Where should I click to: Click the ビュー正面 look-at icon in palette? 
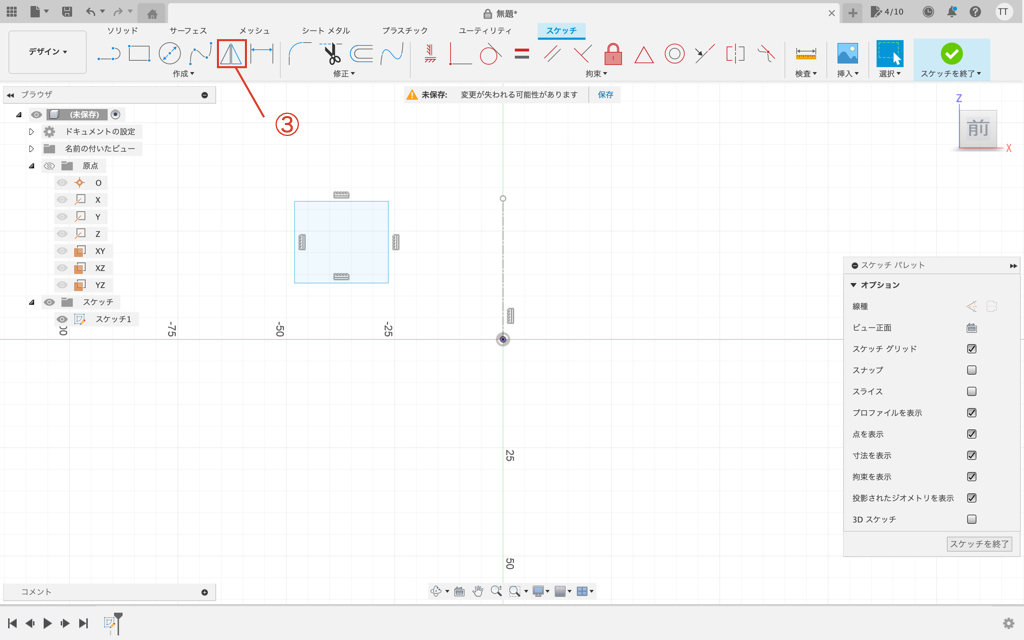(972, 328)
